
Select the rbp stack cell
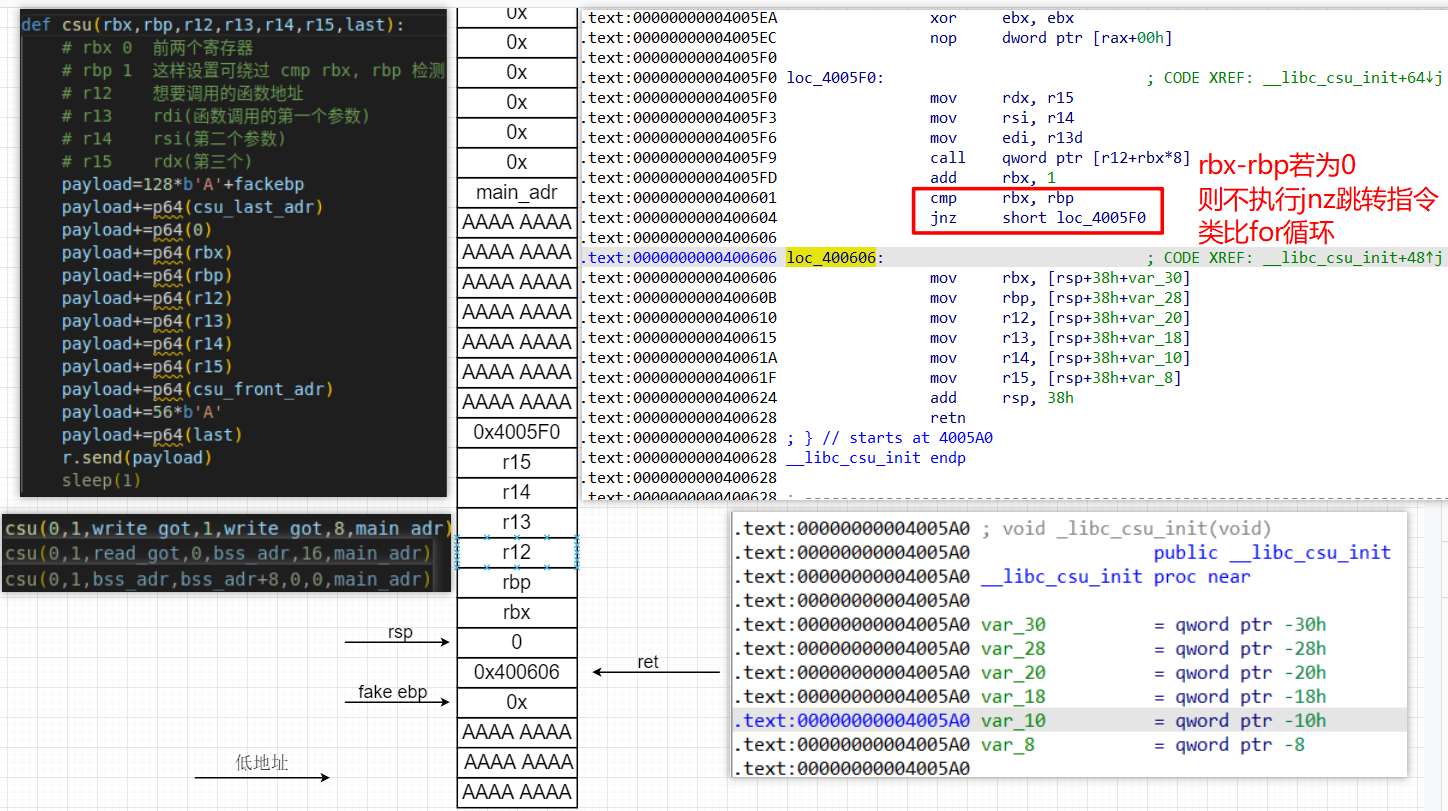coord(517,582)
